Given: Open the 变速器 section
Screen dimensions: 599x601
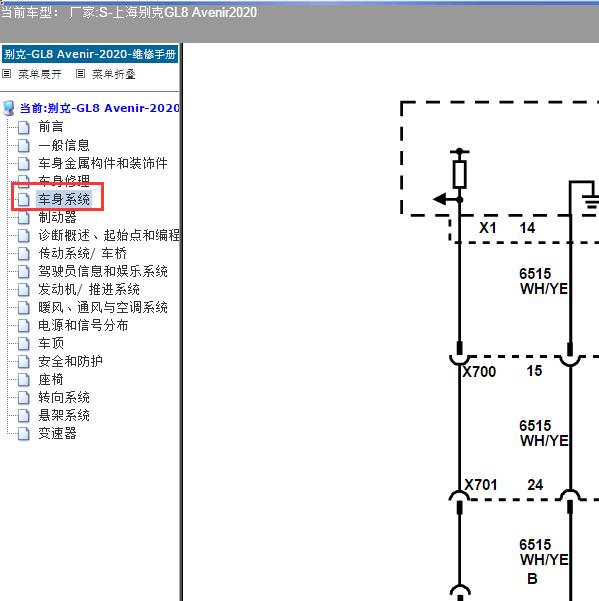Looking at the screenshot, I should click(x=57, y=433).
